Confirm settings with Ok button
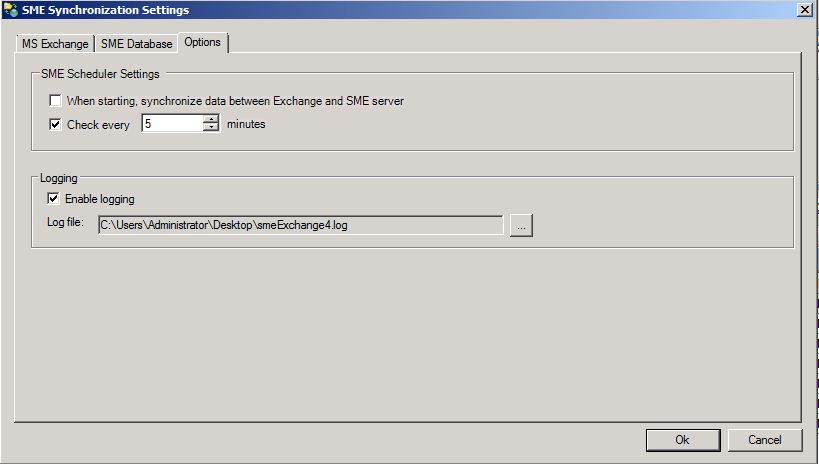Viewport: 819px width, 464px height. point(683,440)
